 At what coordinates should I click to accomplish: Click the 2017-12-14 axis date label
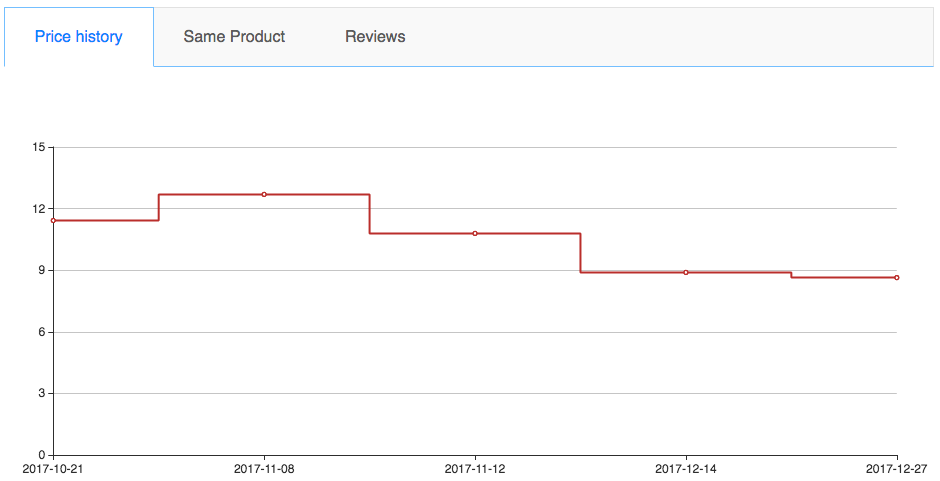tap(686, 468)
